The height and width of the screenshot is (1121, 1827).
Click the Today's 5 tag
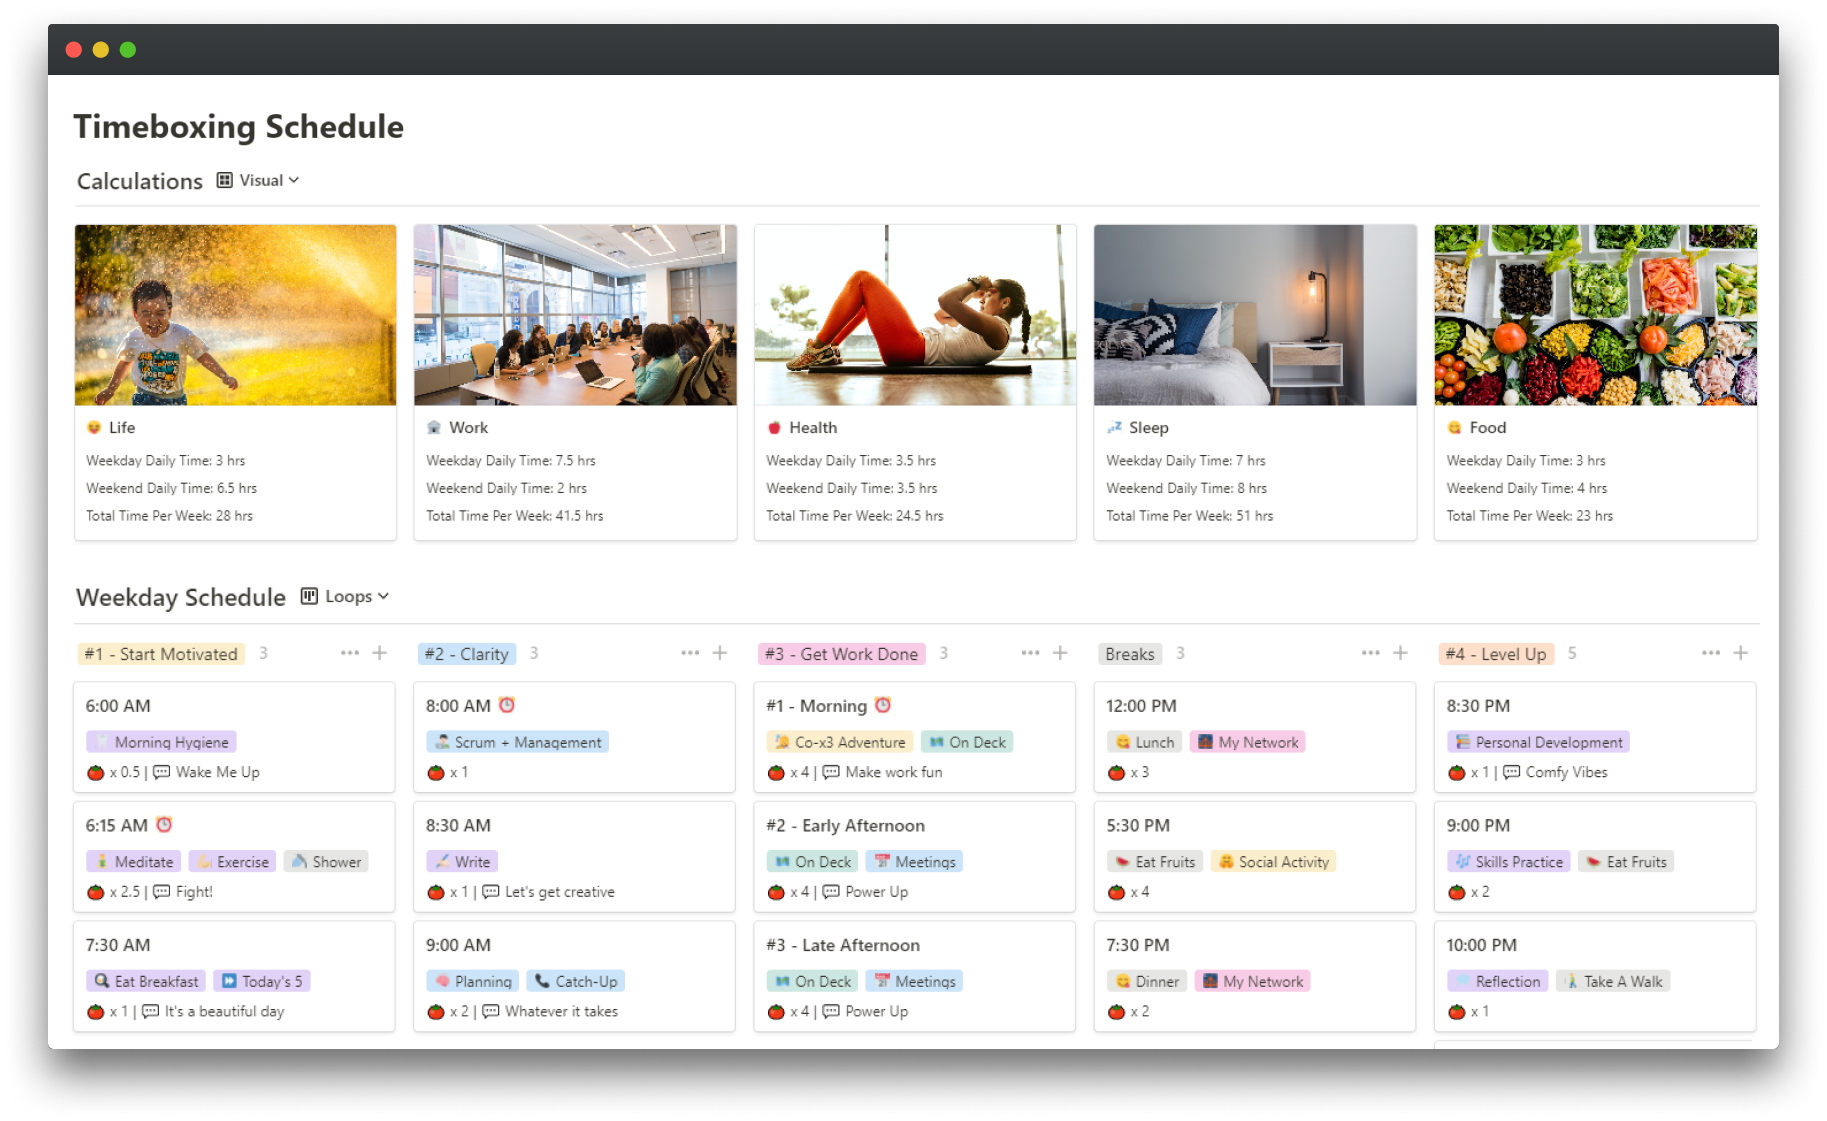(x=262, y=981)
